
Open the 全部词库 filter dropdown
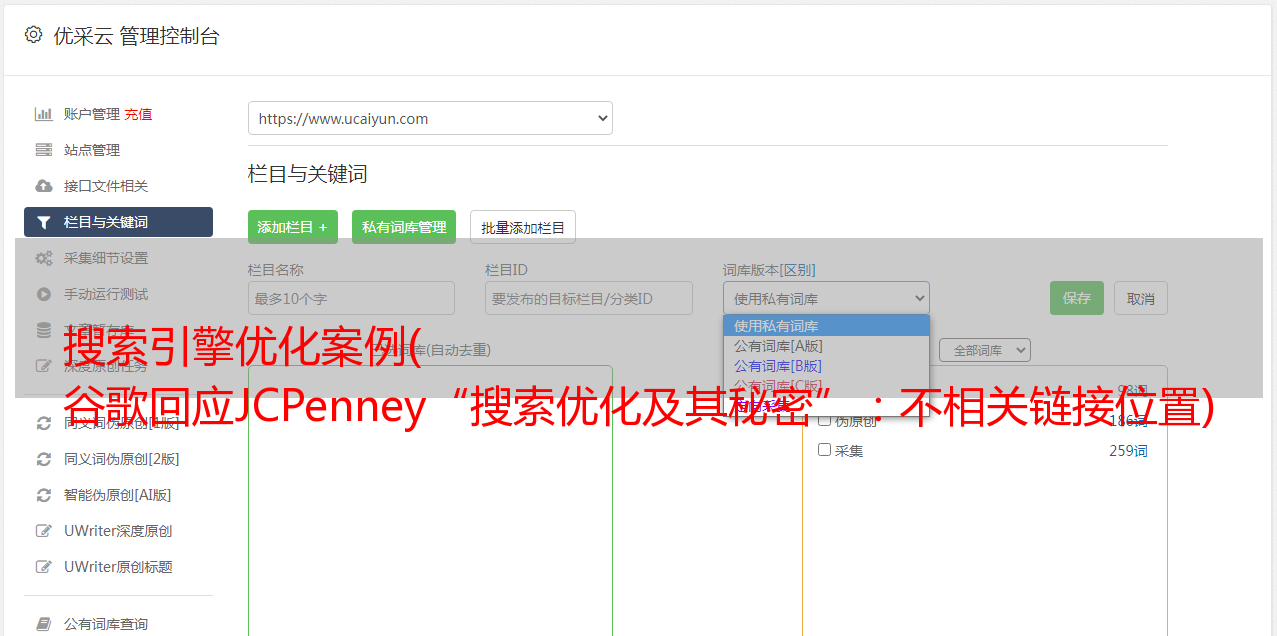pos(985,350)
